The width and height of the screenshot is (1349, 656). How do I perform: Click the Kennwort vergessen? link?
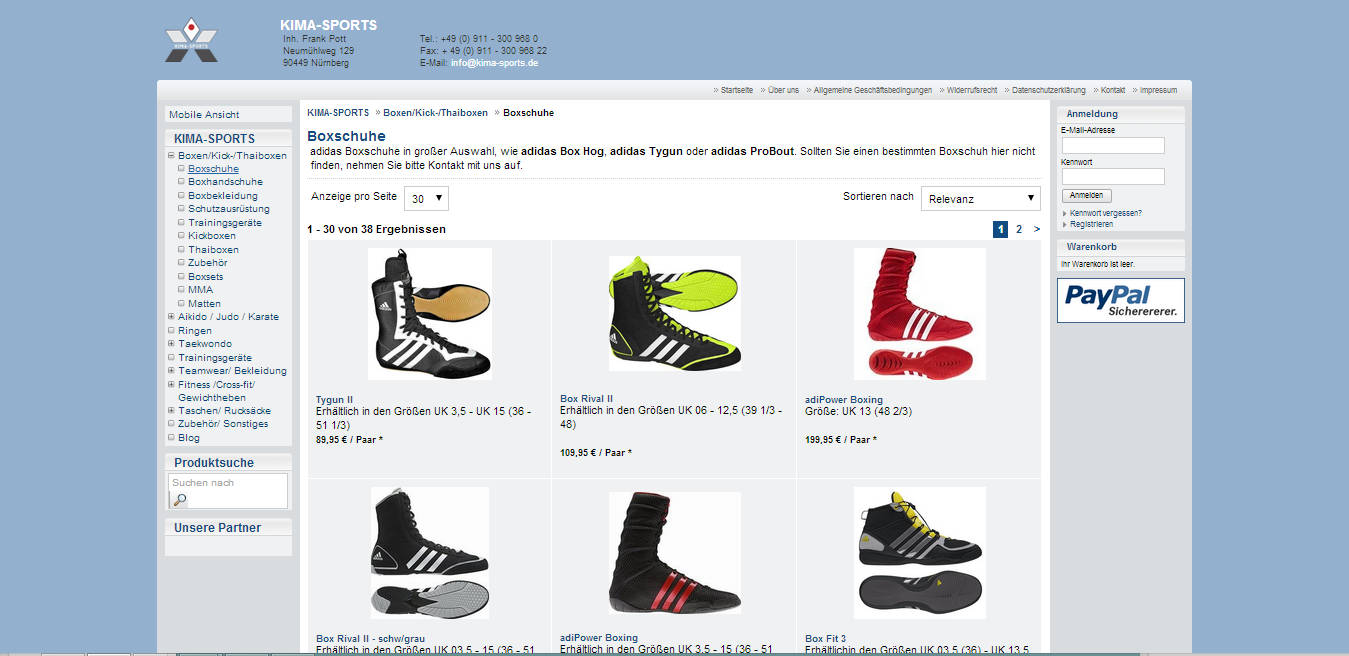click(x=1106, y=213)
